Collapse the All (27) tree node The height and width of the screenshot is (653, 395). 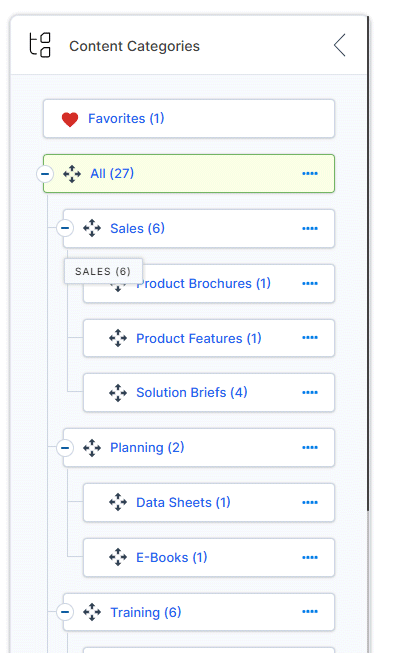pos(45,174)
